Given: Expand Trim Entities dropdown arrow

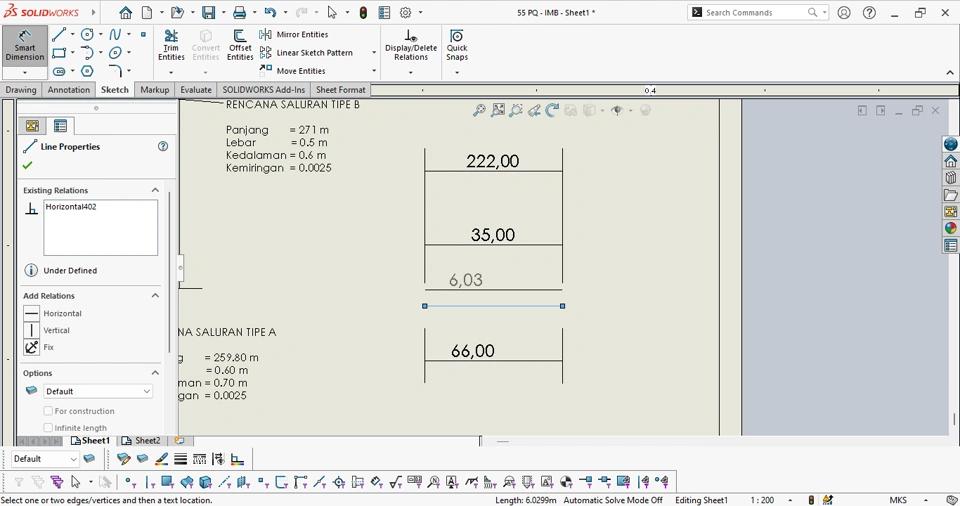Looking at the screenshot, I should tap(171, 72).
